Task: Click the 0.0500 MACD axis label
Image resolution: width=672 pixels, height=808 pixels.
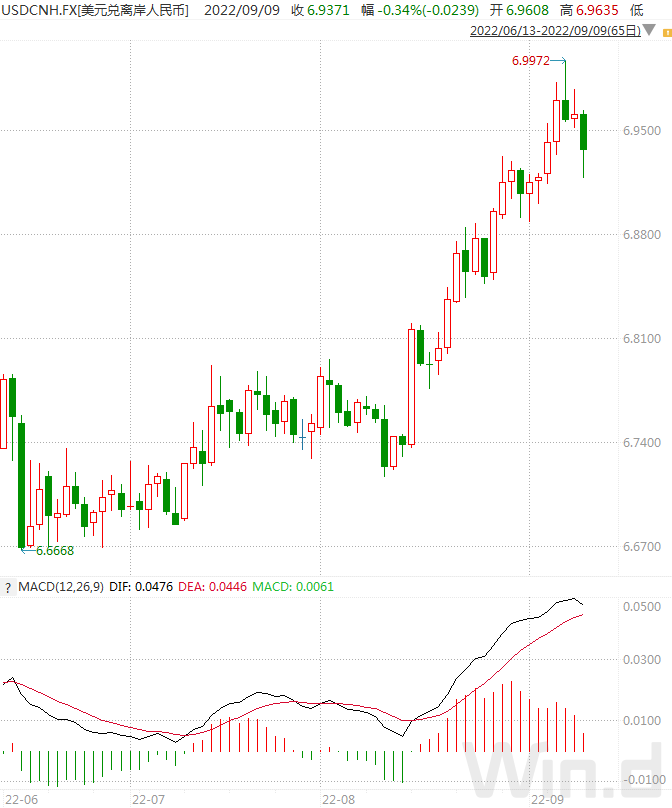Action: pos(642,607)
